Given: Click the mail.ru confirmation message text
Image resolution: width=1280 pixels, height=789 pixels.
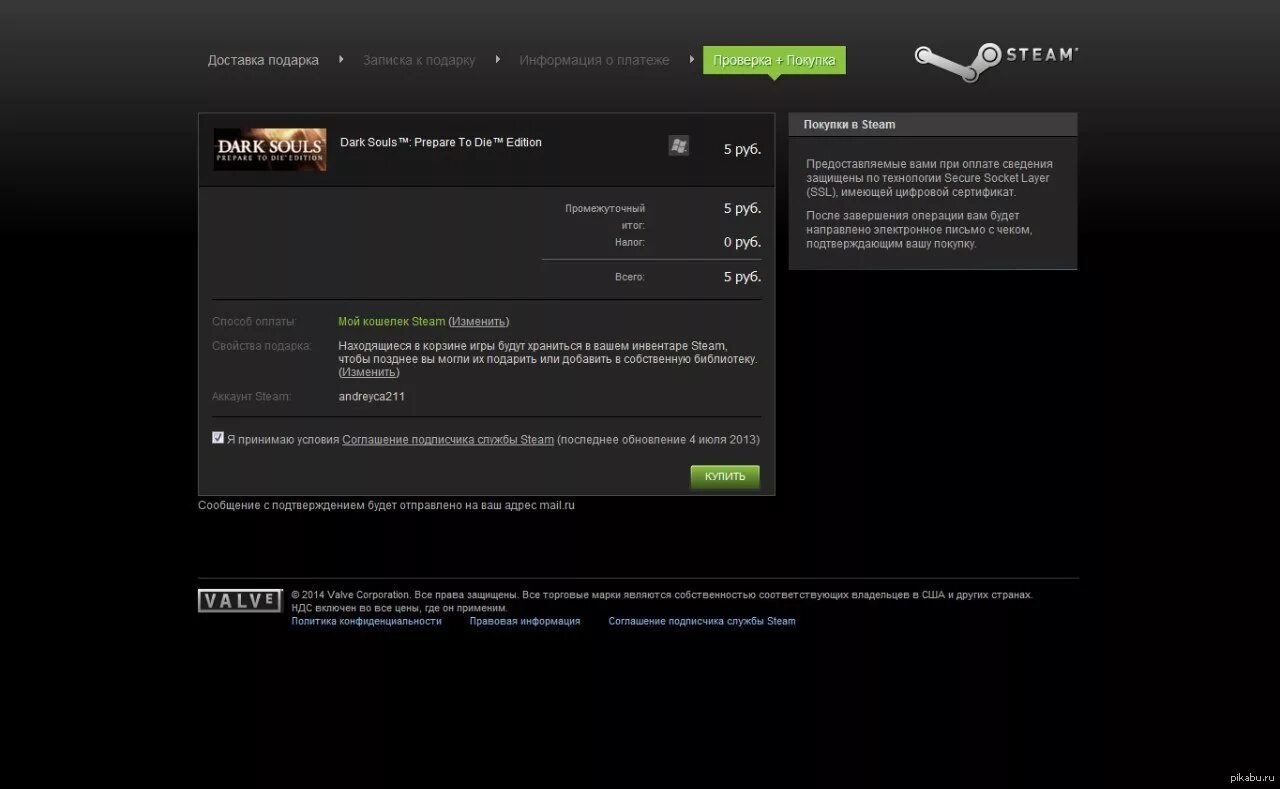Looking at the screenshot, I should click(386, 505).
